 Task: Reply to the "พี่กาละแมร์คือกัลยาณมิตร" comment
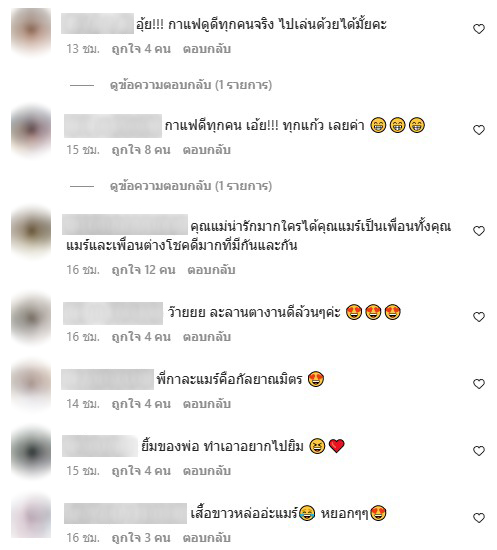pyautogui.click(x=207, y=404)
